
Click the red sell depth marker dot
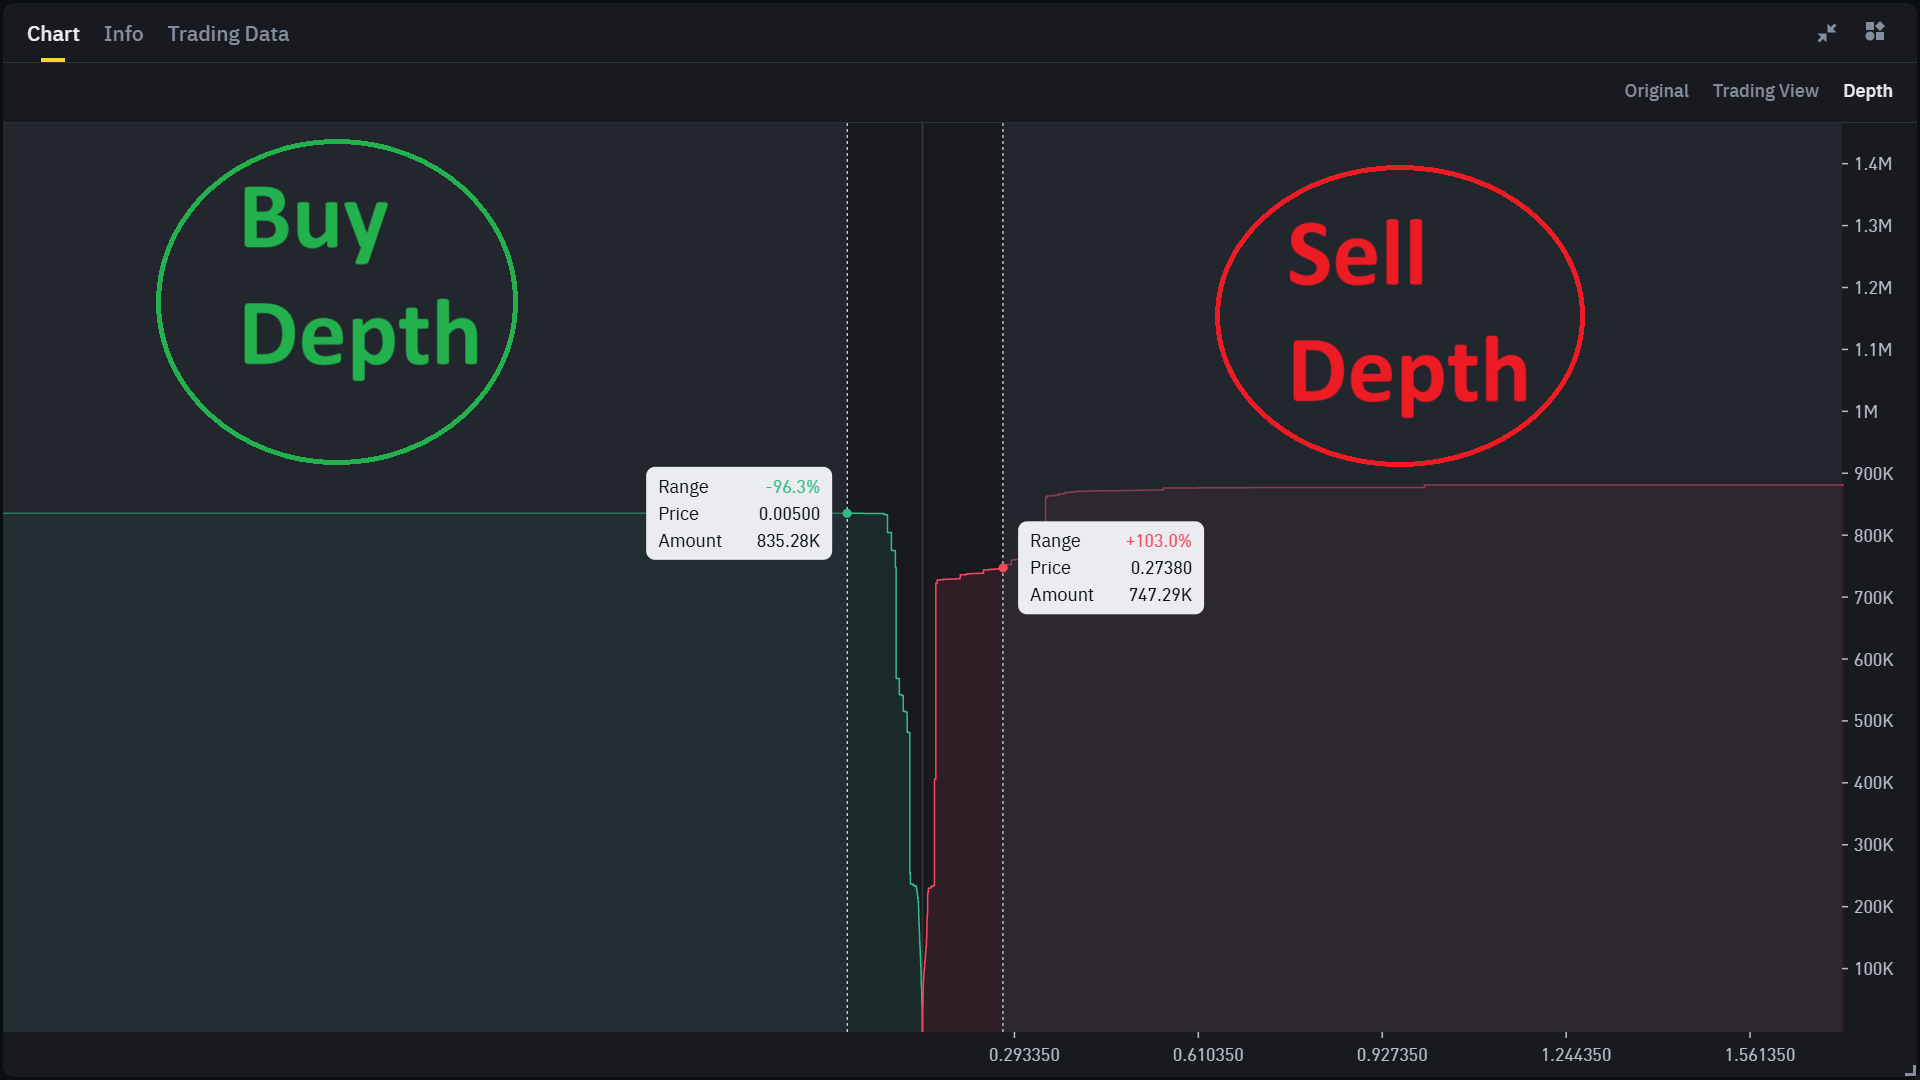click(x=1003, y=568)
